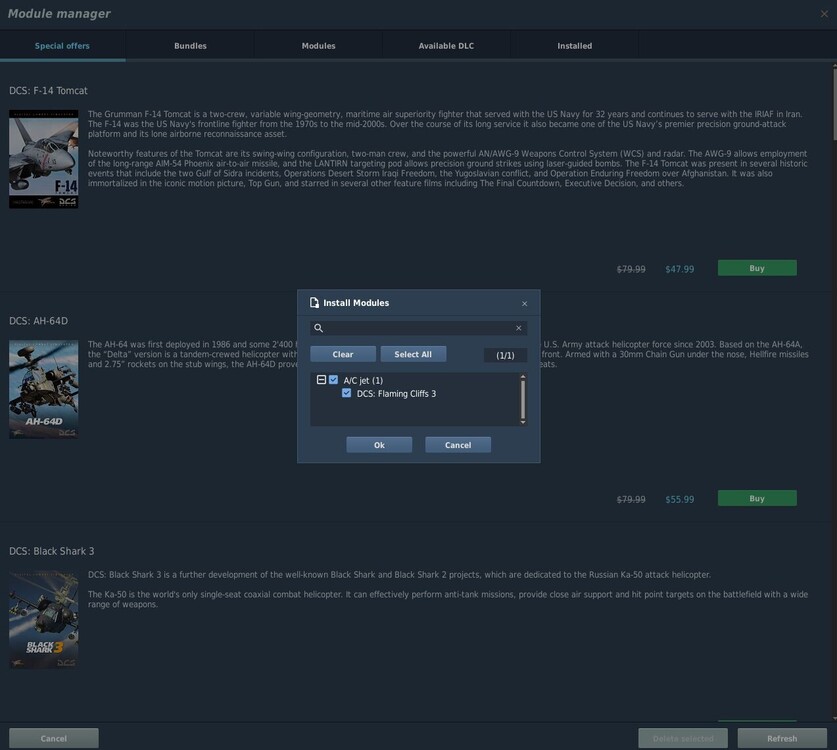This screenshot has width=837, height=750.
Task: Click the Black Shark 3 cover thumbnail
Action: (x=44, y=619)
